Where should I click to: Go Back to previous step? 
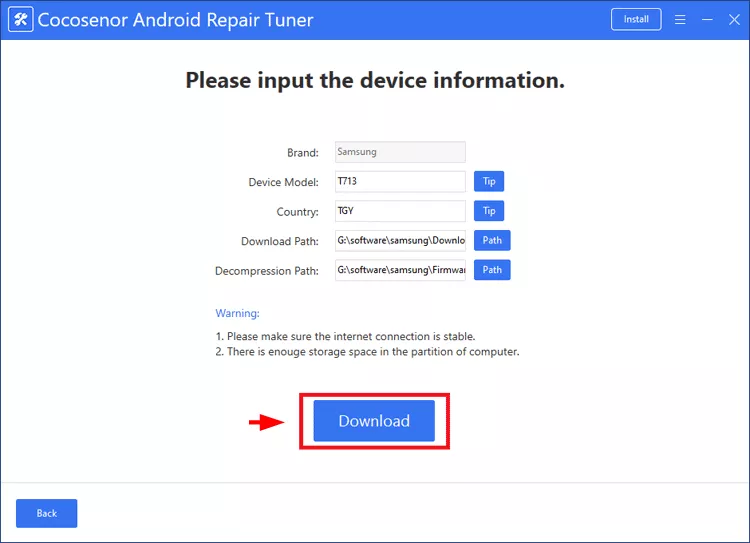coord(46,513)
